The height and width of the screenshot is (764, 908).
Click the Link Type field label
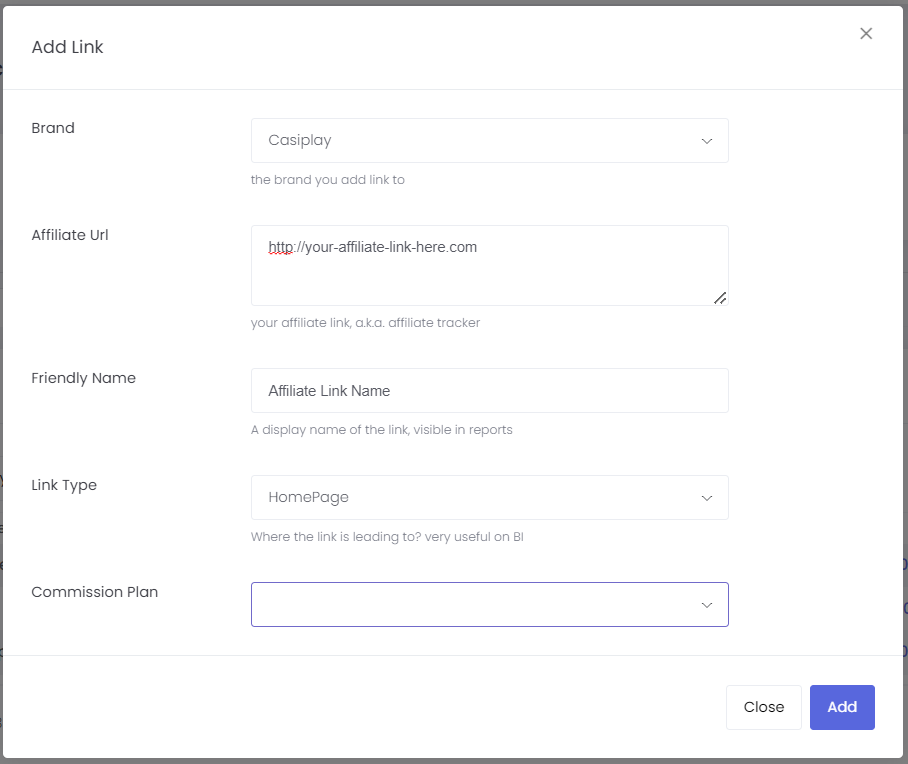pyautogui.click(x=64, y=485)
